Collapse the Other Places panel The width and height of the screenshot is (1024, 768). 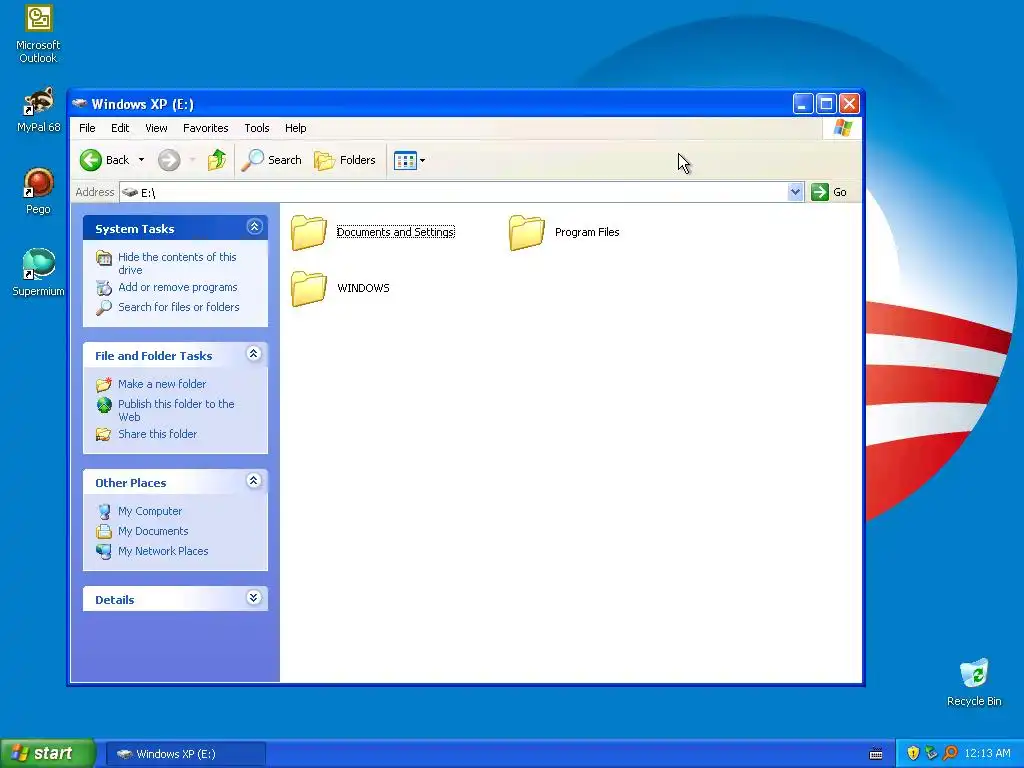click(254, 481)
